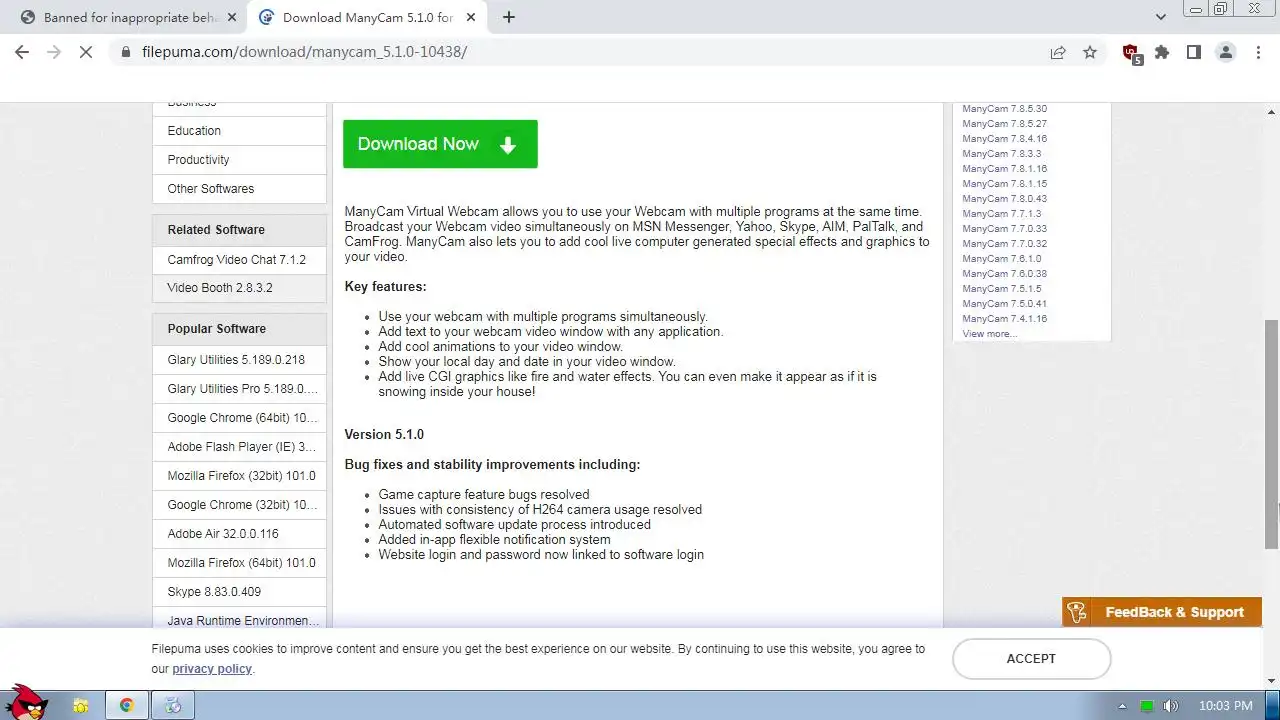Select ManyCam 7.7.0.32 version
1280x720 pixels.
pos(1004,244)
